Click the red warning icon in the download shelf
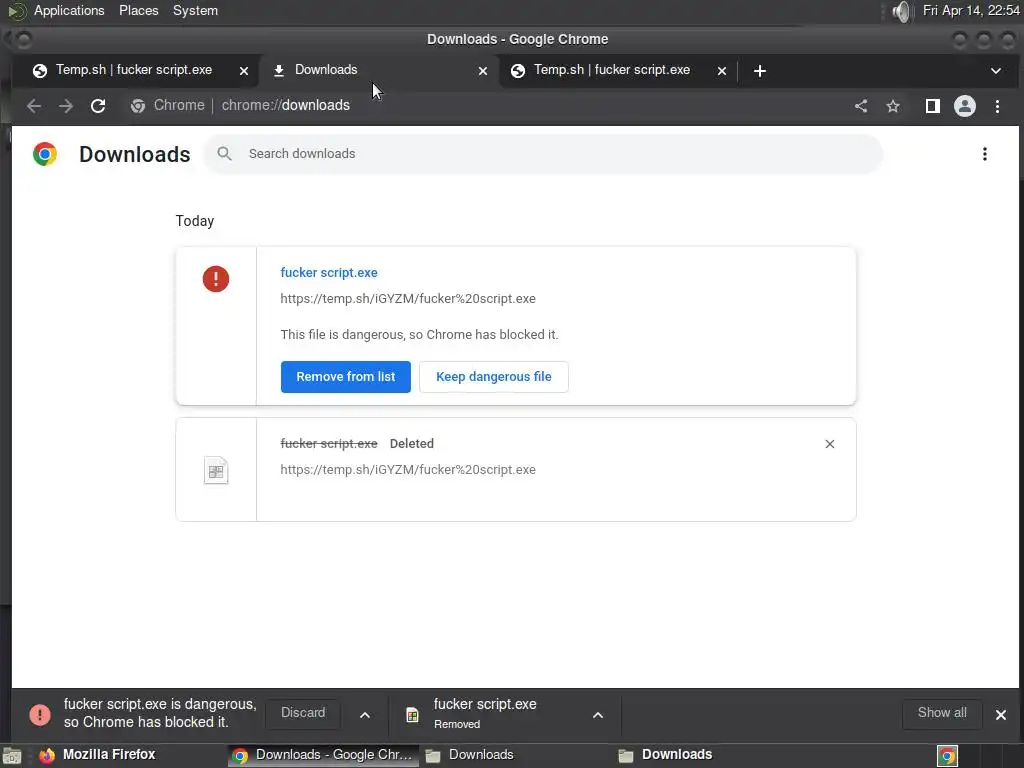 coord(40,715)
